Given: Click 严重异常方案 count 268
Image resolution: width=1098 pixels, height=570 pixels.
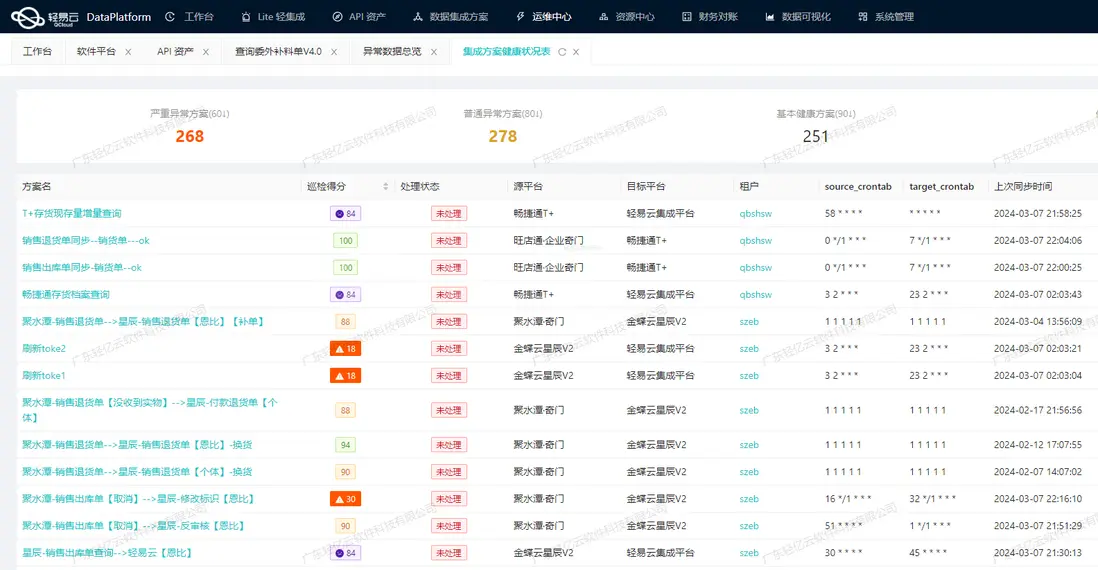Looking at the screenshot, I should point(190,136).
